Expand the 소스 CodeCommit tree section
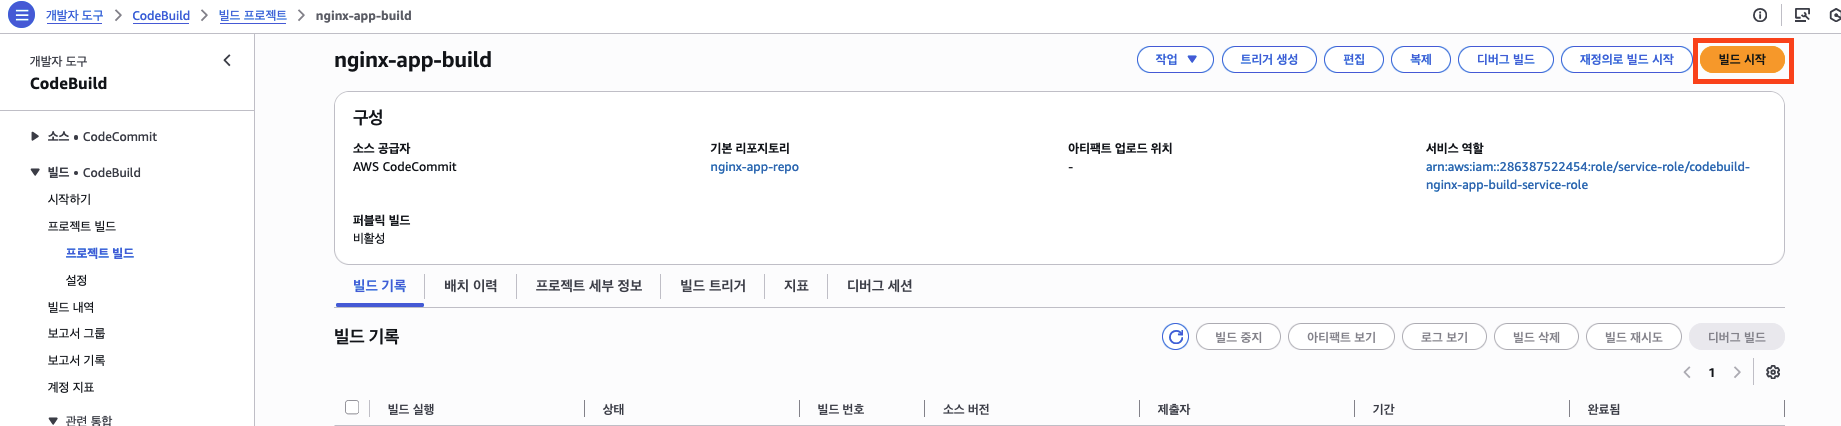Image resolution: width=1841 pixels, height=426 pixels. [36, 137]
